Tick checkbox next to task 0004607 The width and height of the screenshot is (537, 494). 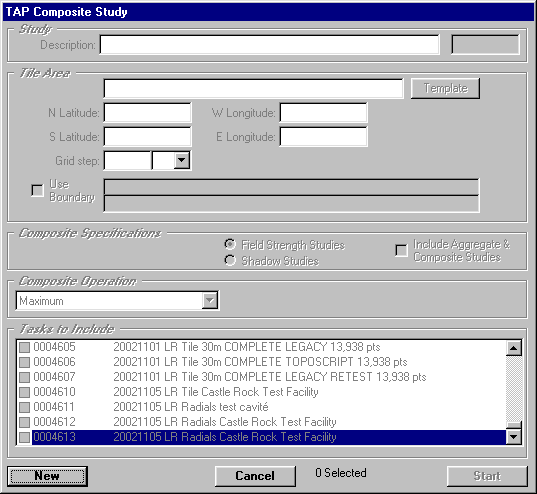[x=24, y=377]
